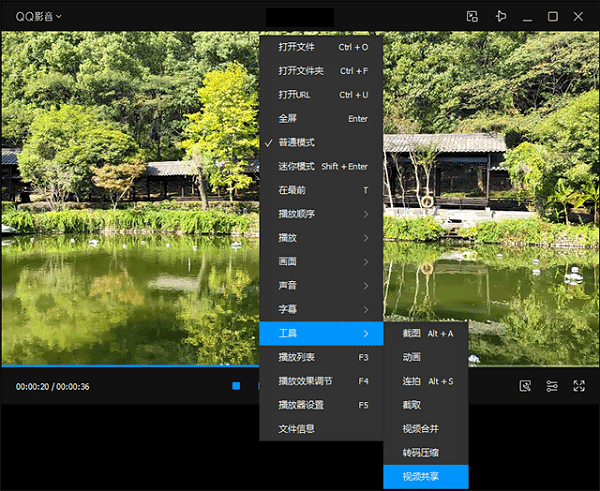
Task: Click the stop playback square button
Action: click(236, 386)
